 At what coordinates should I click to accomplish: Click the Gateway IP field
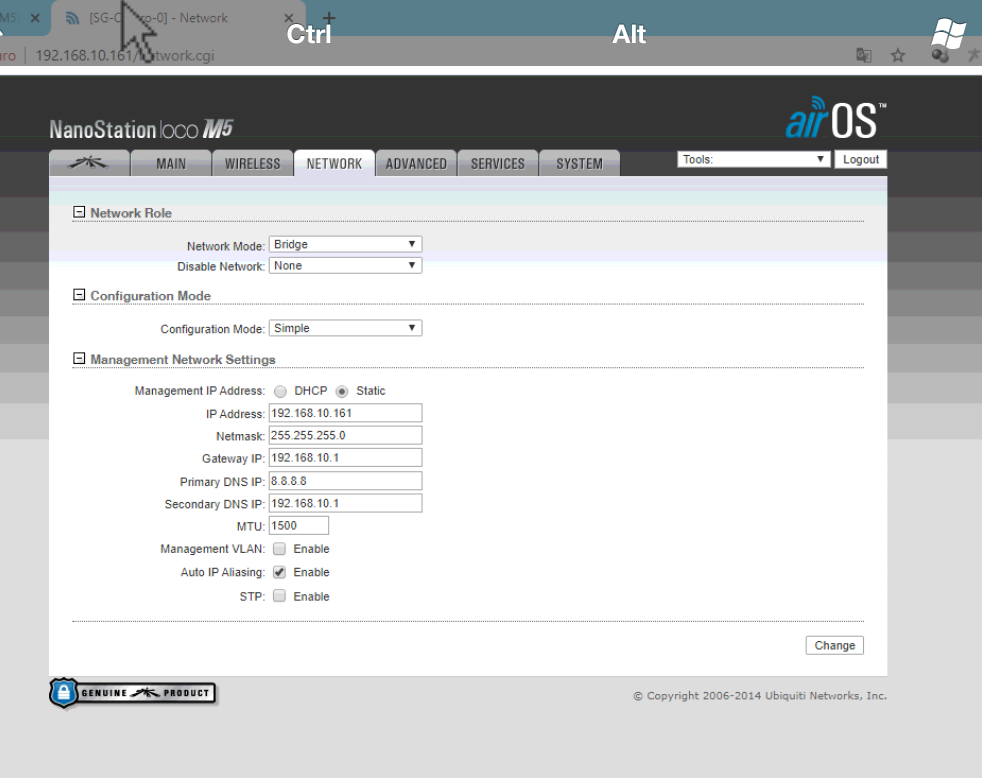click(x=345, y=458)
